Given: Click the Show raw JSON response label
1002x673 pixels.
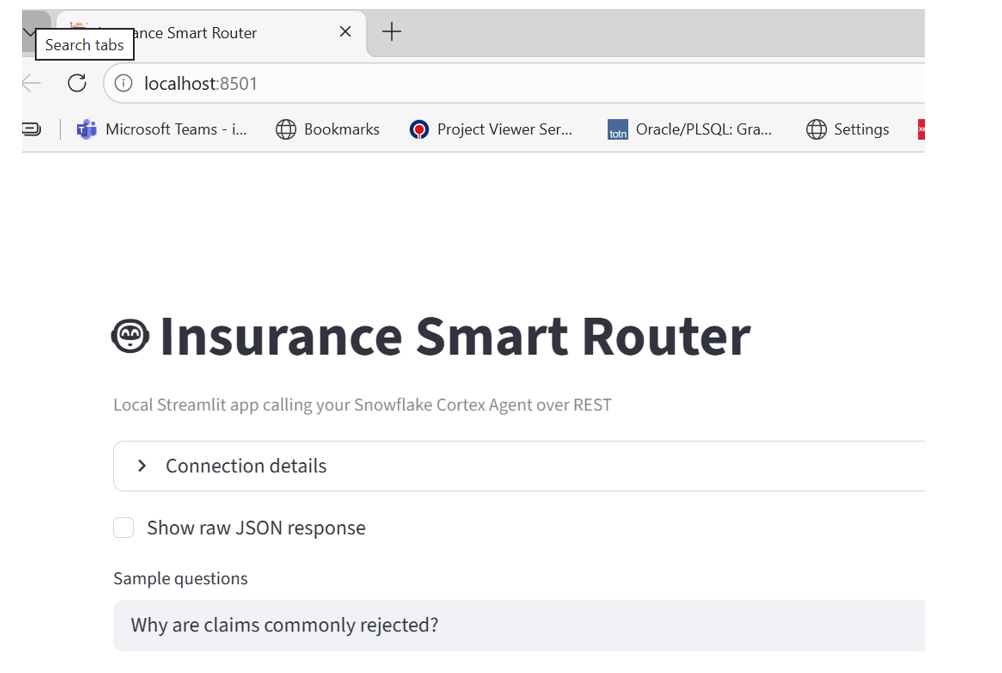Looking at the screenshot, I should [x=256, y=528].
